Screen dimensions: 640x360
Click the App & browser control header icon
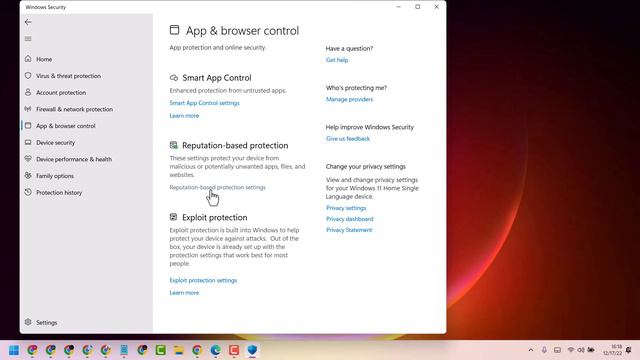(x=174, y=30)
